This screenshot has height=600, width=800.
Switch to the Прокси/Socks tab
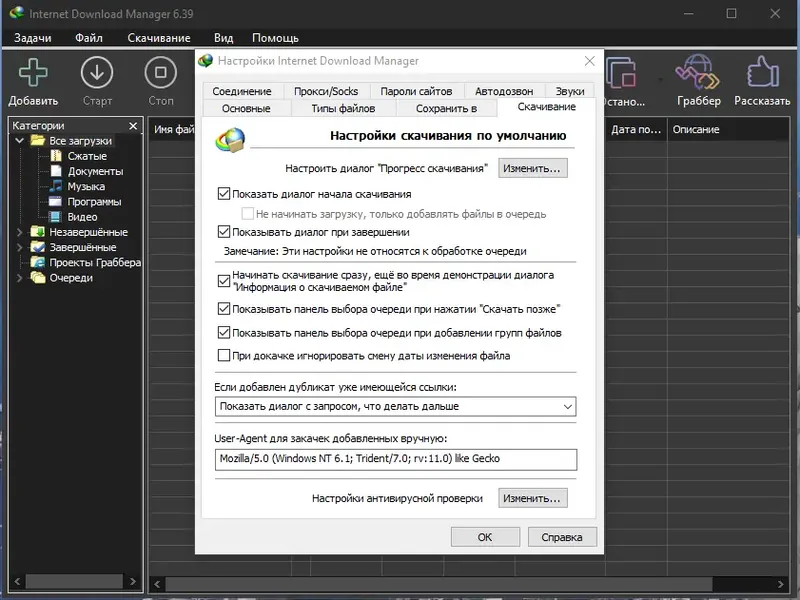[x=326, y=91]
